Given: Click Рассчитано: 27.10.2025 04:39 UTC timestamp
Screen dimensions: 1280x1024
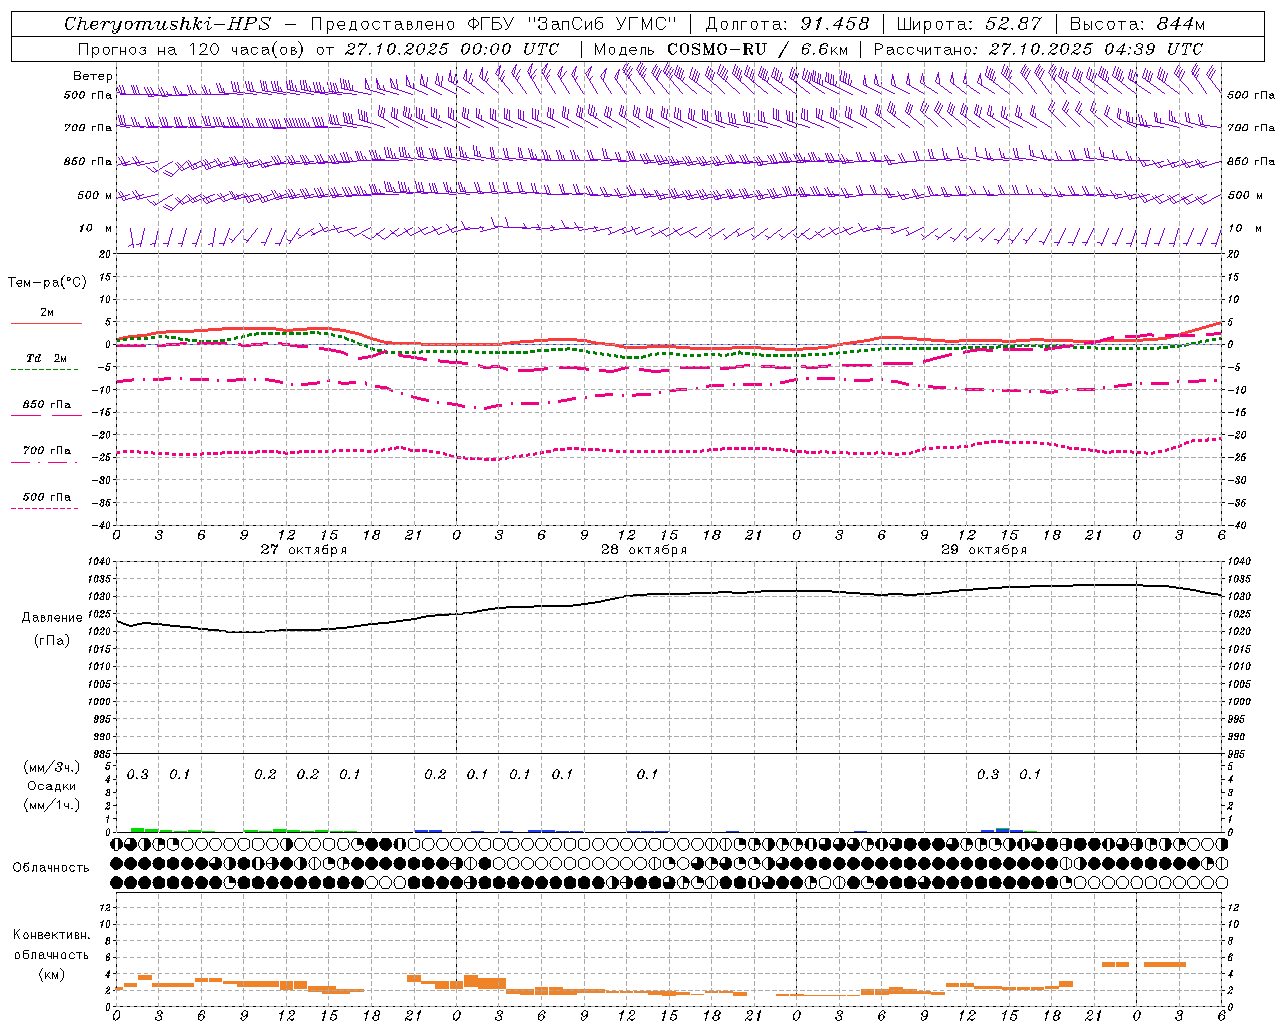Looking at the screenshot, I should tap(1038, 49).
